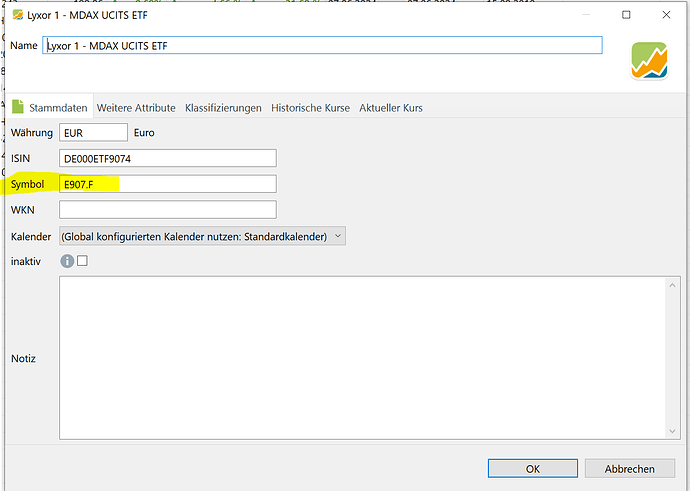Click the info icon next to inaktiv
The image size is (690, 491).
click(x=67, y=261)
